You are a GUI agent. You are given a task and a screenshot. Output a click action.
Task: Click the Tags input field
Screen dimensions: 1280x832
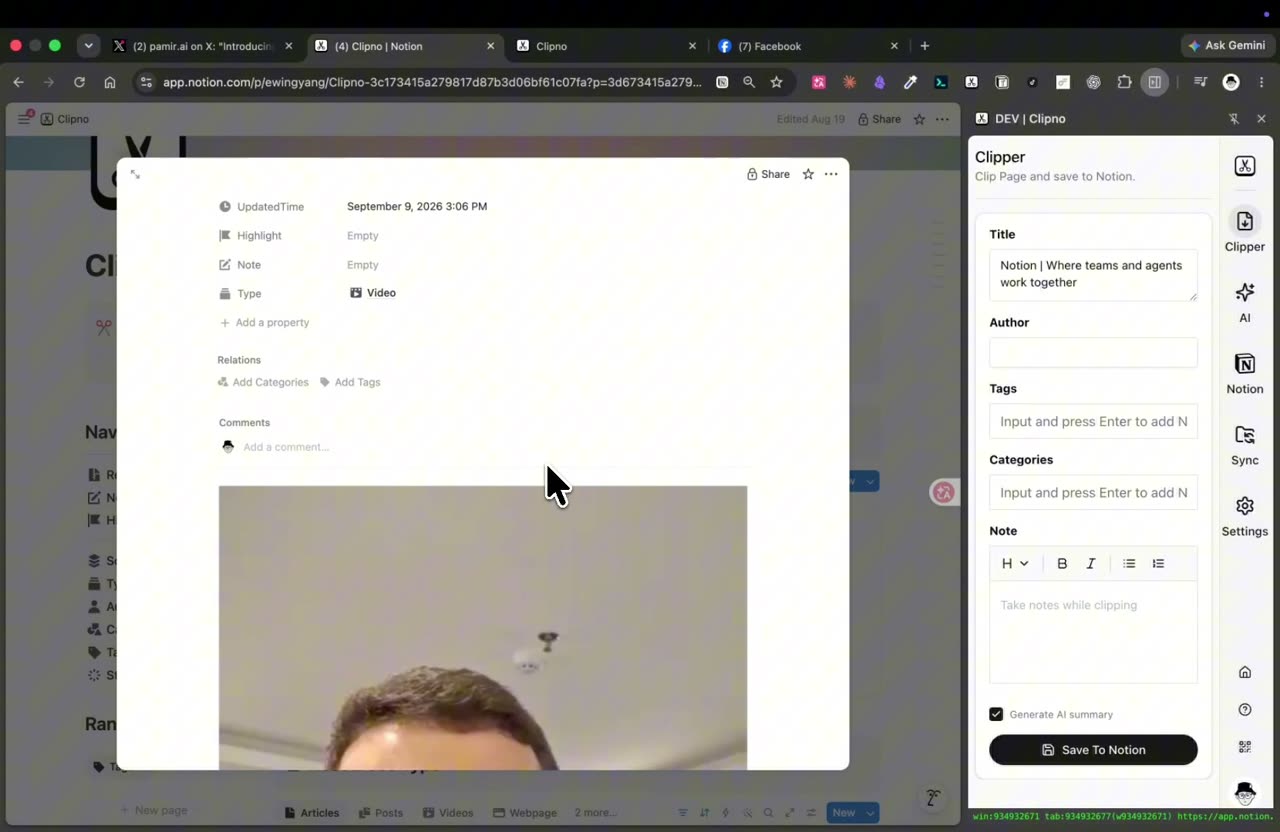1093,421
